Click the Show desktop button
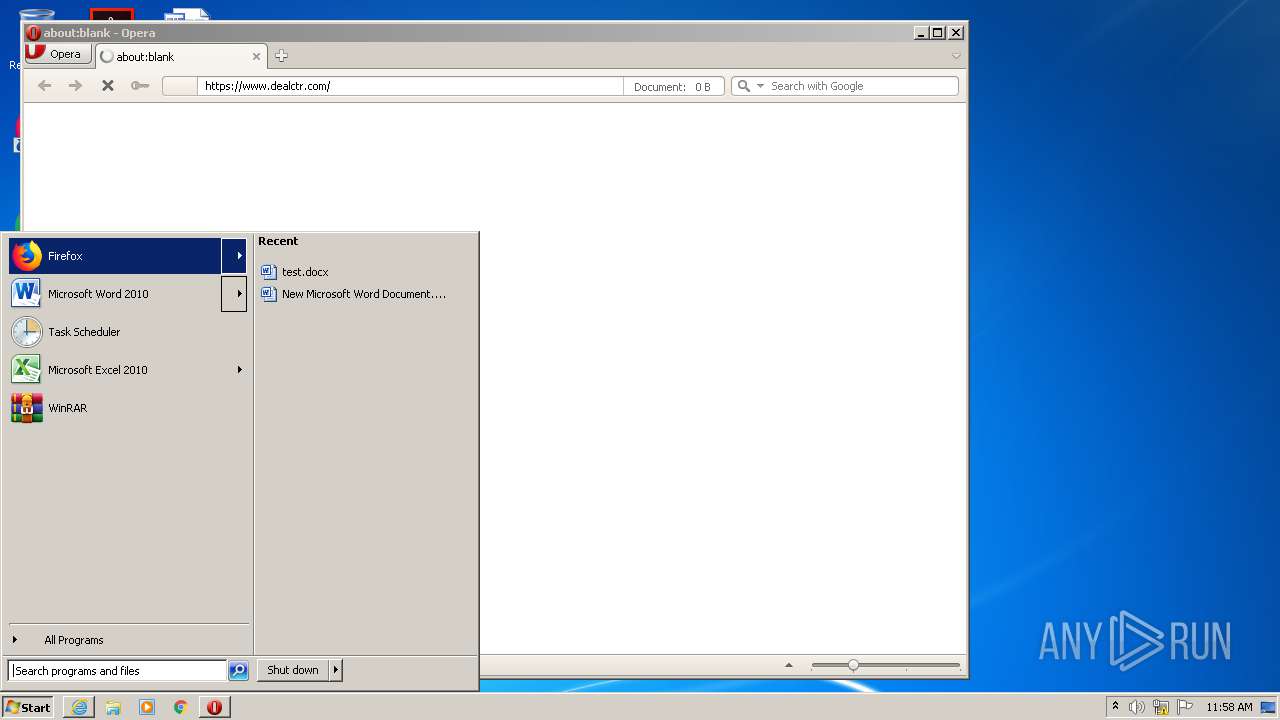Viewport: 1280px width, 720px height. pyautogui.click(x=1268, y=707)
